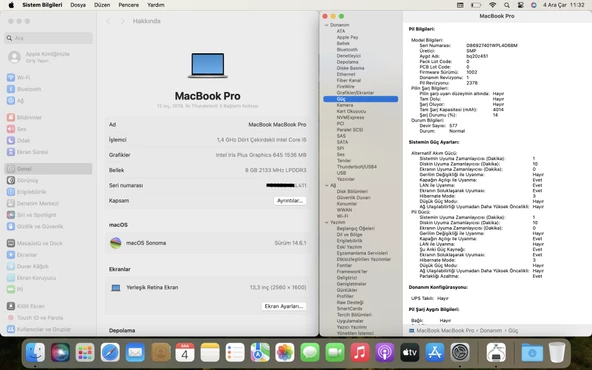
Task: Select Uygulamalar under Yazılım
Action: pyautogui.click(x=350, y=321)
